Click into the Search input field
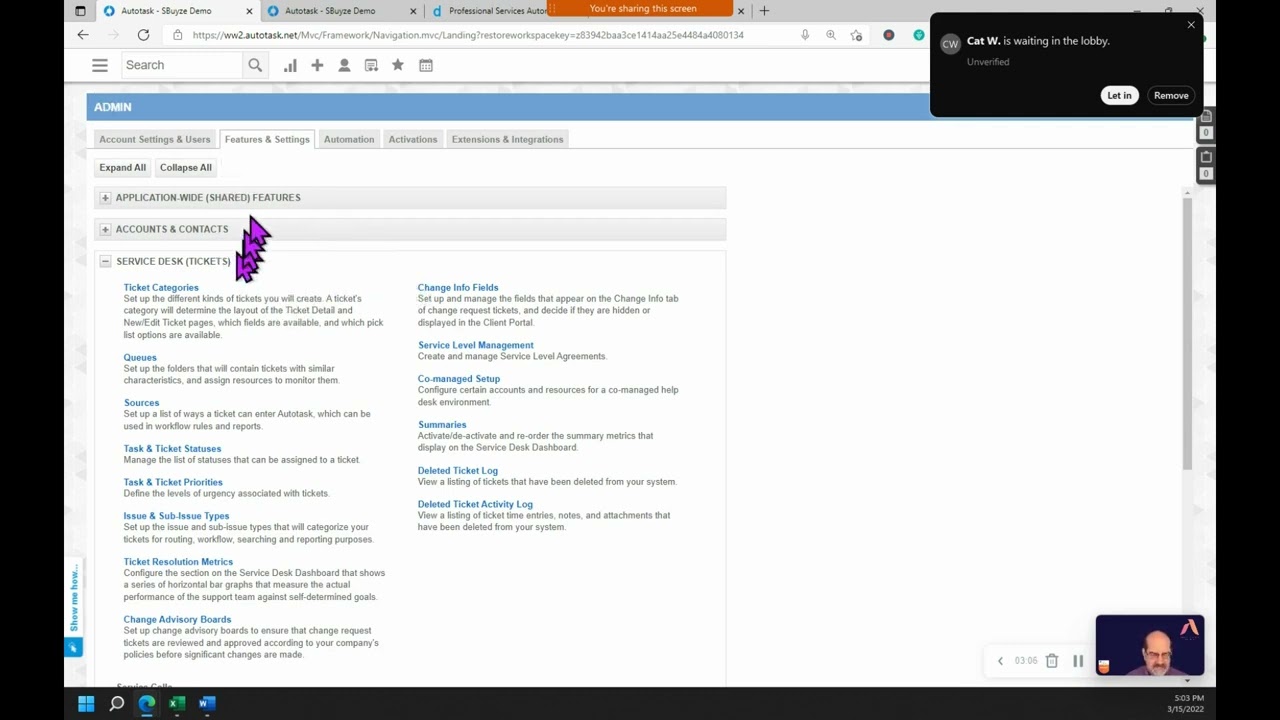 pos(181,65)
